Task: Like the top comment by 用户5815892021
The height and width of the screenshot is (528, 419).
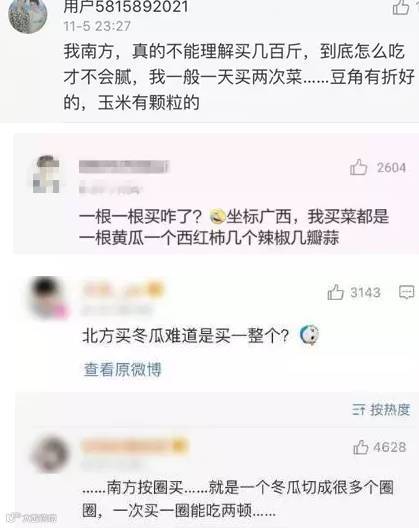Action: pyautogui.click(x=401, y=7)
